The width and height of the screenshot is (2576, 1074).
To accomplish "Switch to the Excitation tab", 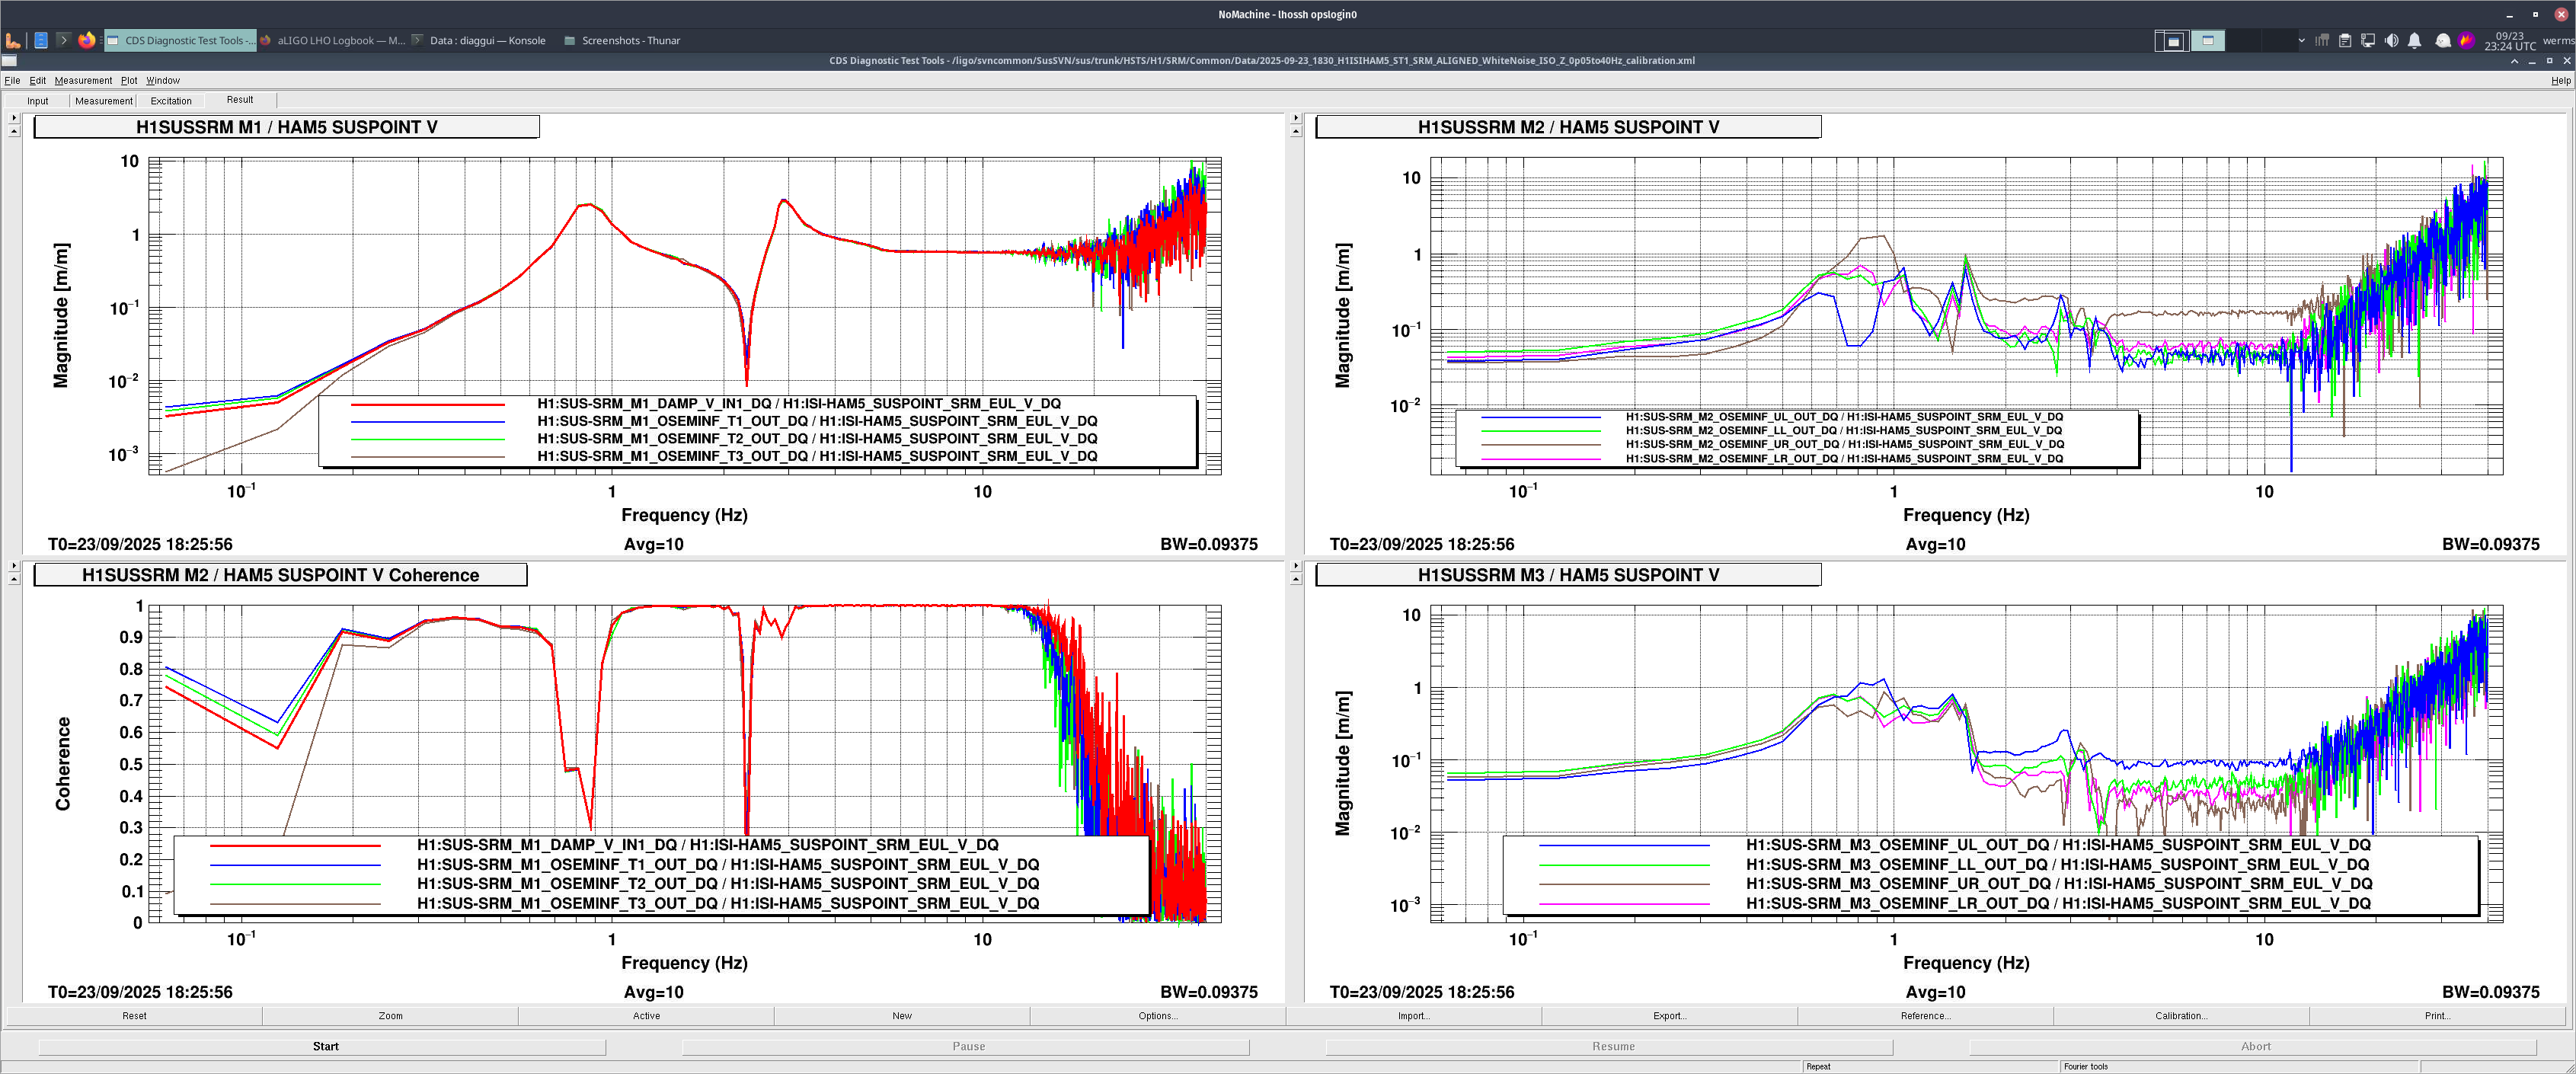I will tap(171, 101).
